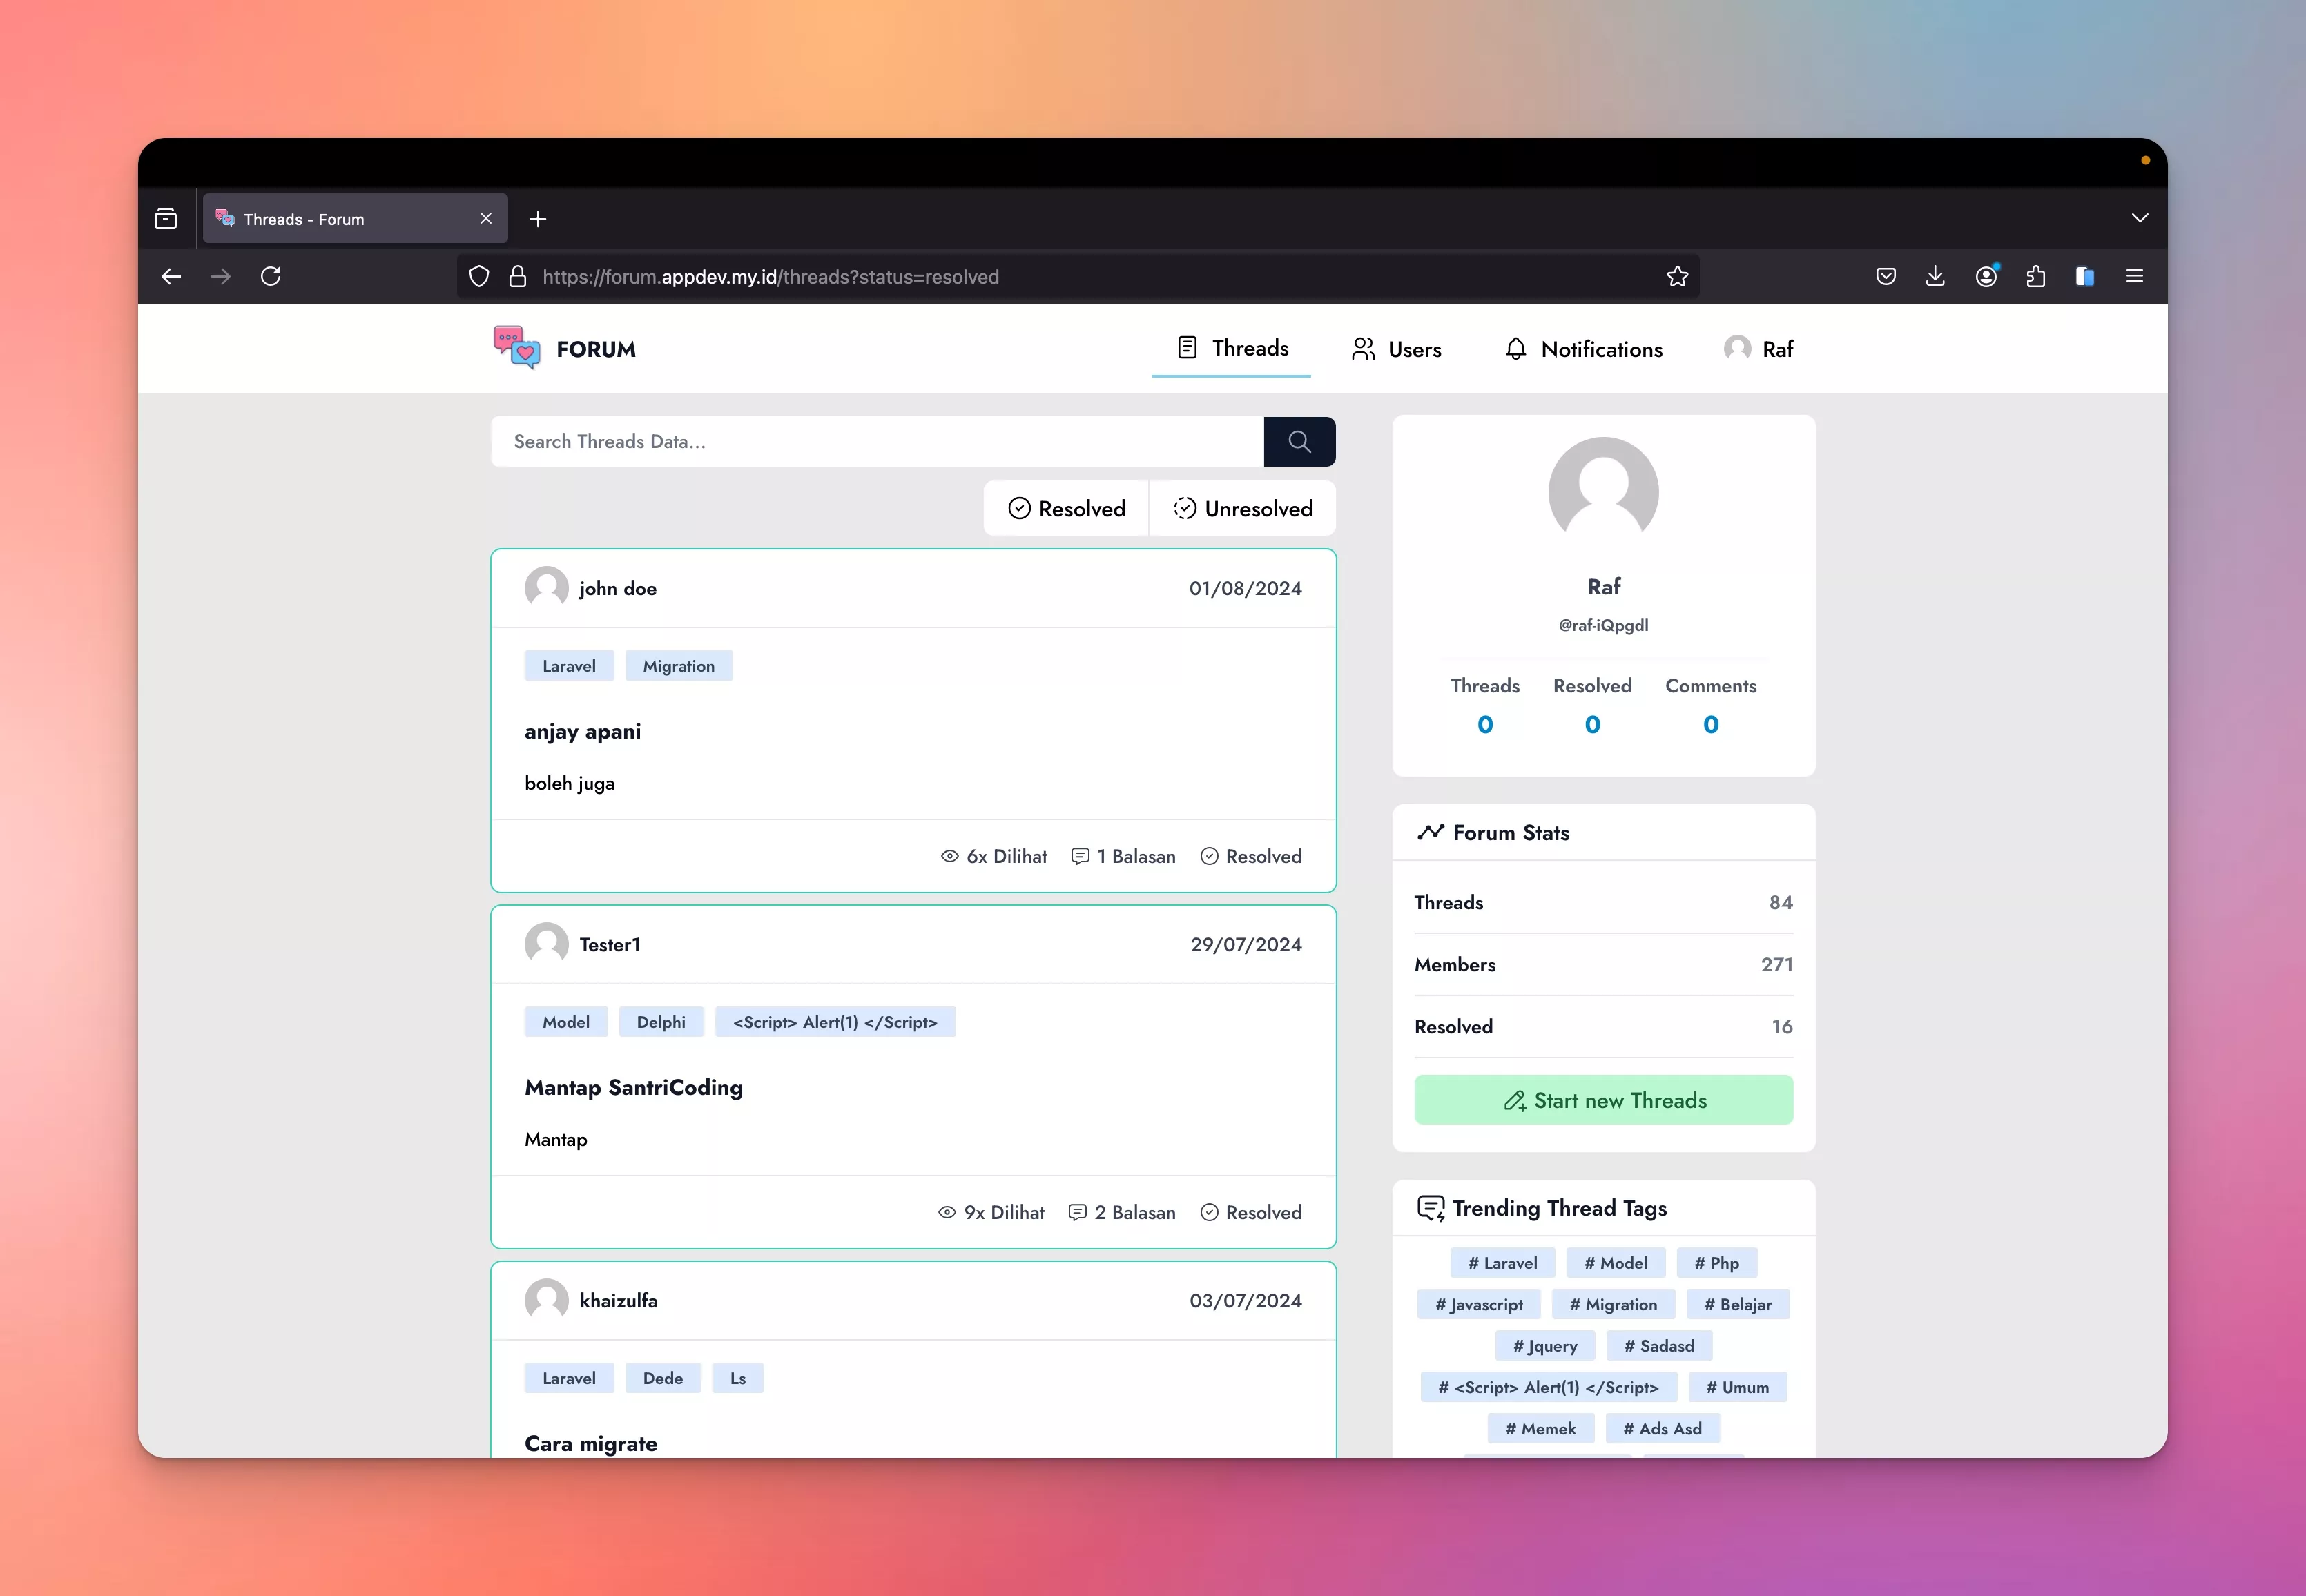Click the 1 Balasan reply count
2306x1596 pixels.
click(1123, 856)
